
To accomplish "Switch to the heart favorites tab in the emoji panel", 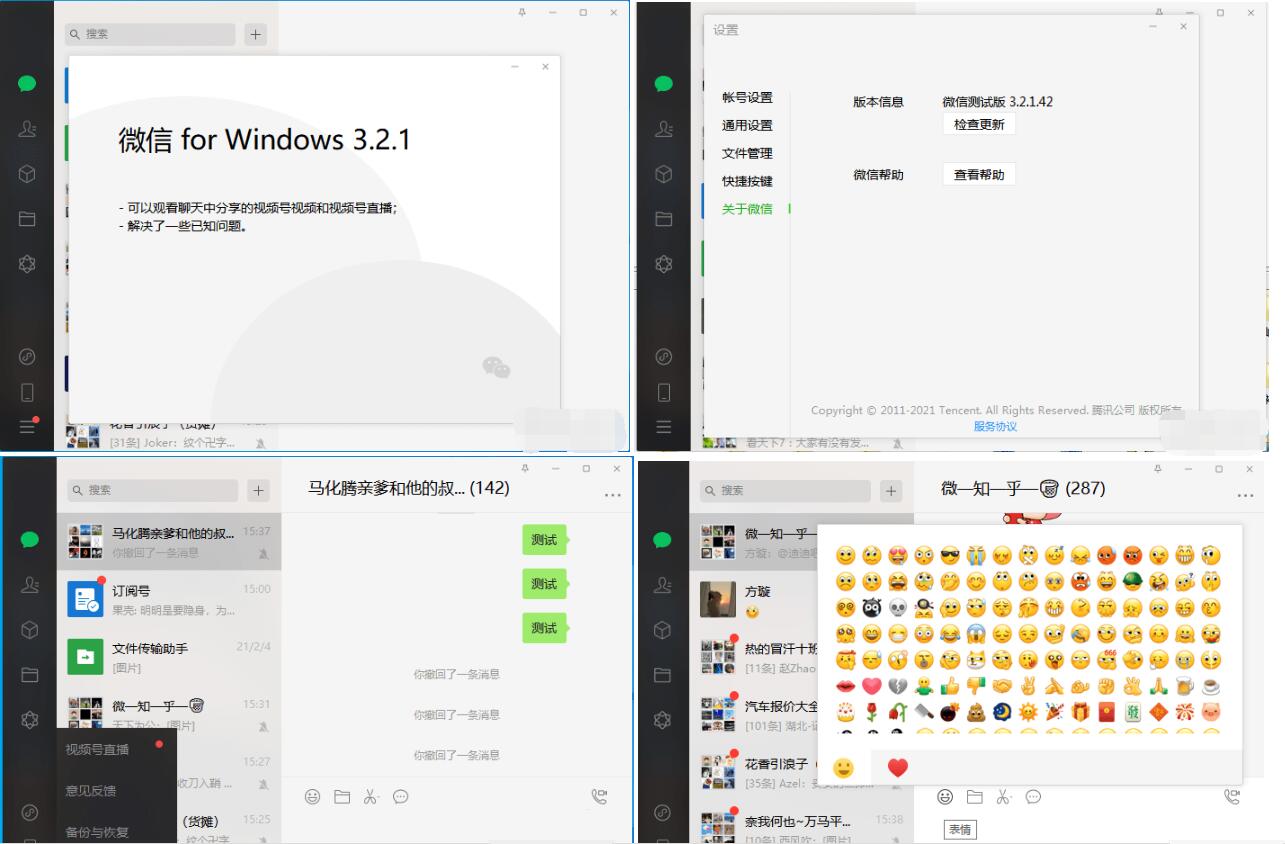I will point(898,767).
